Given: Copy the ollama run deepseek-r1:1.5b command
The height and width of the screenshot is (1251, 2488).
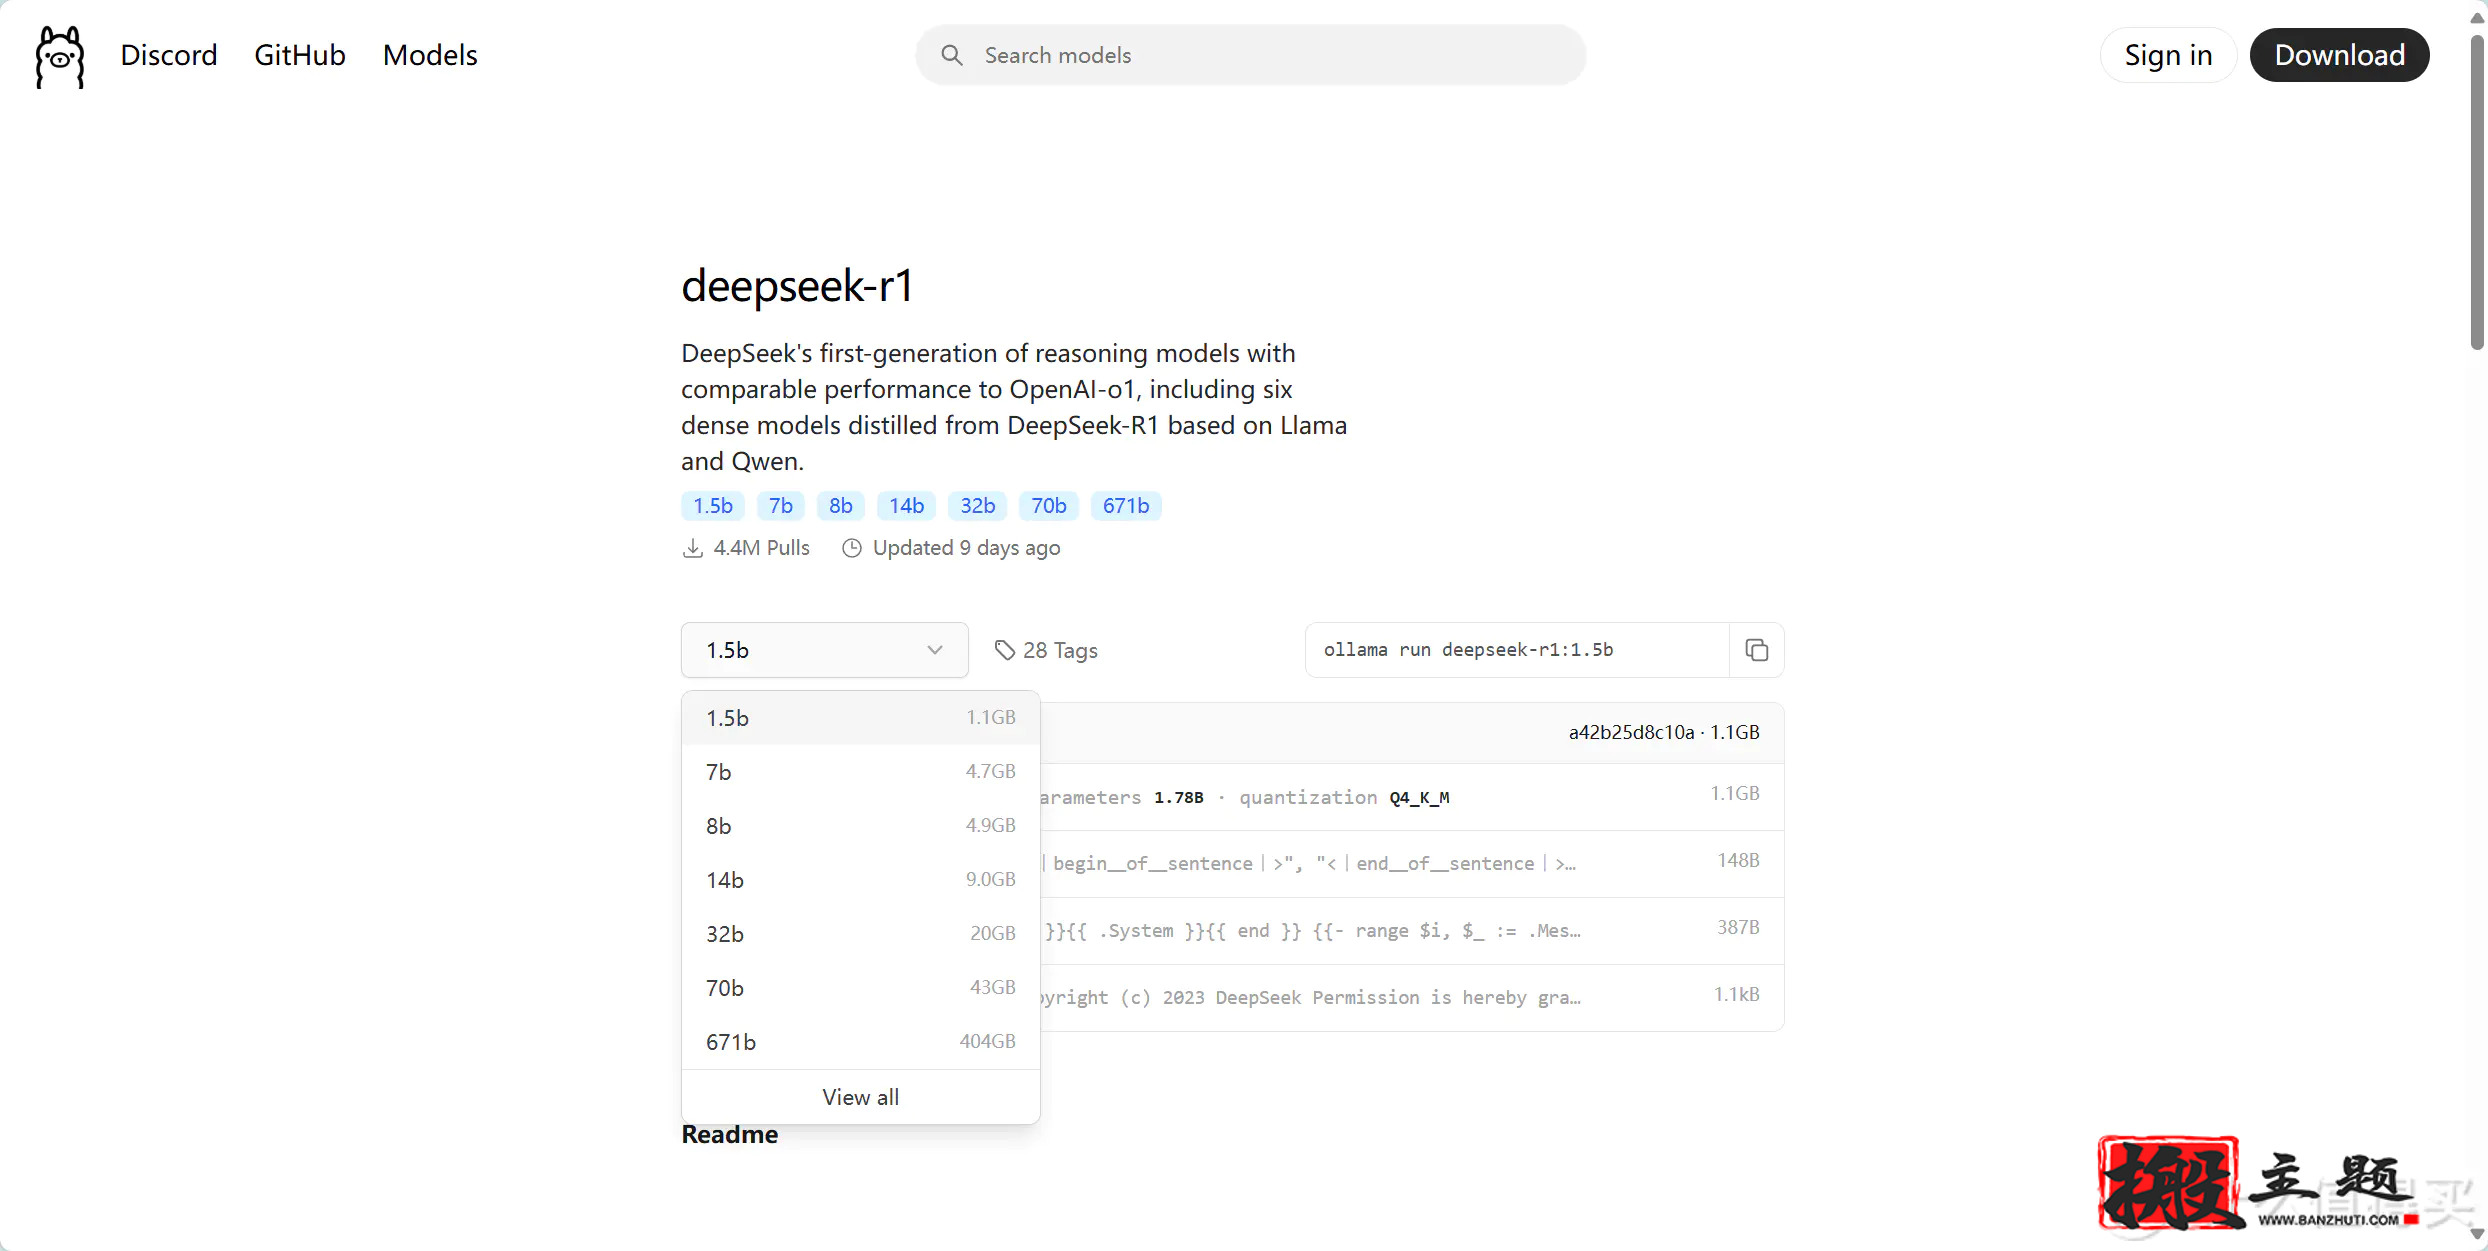Looking at the screenshot, I should pos(1757,650).
